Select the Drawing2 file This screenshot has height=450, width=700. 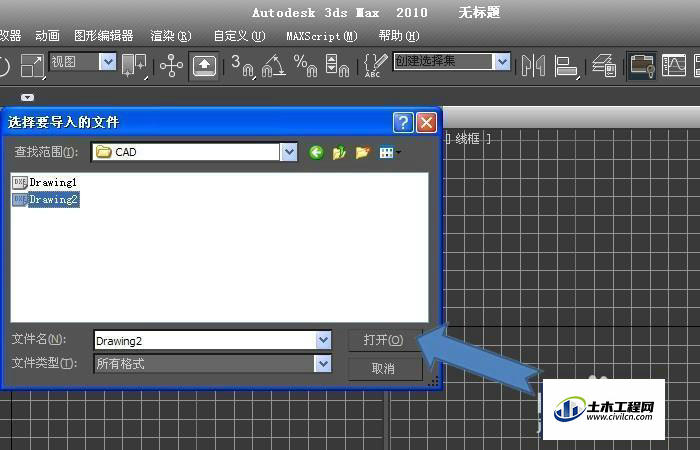(54, 200)
